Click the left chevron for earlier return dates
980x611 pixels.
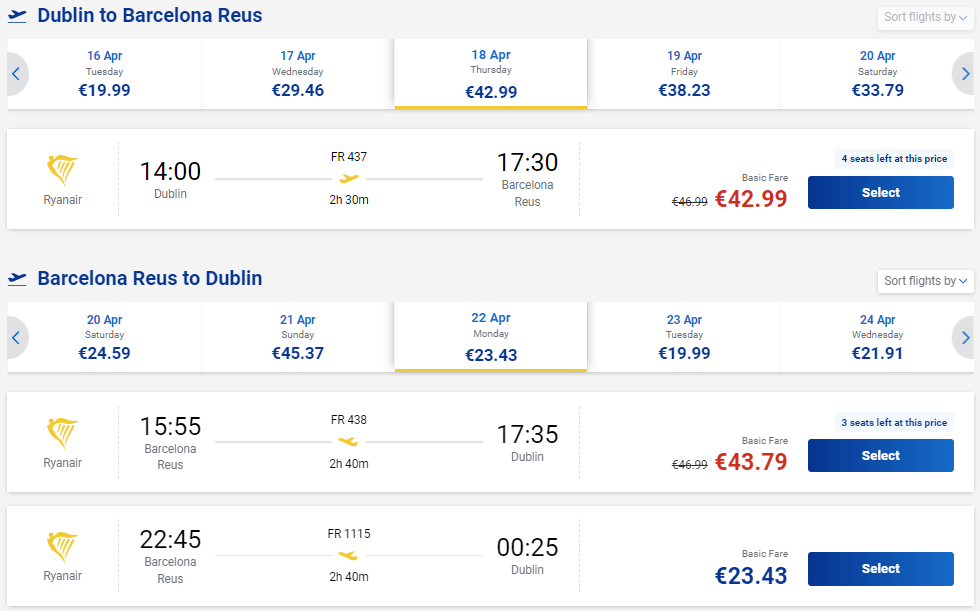(16, 337)
